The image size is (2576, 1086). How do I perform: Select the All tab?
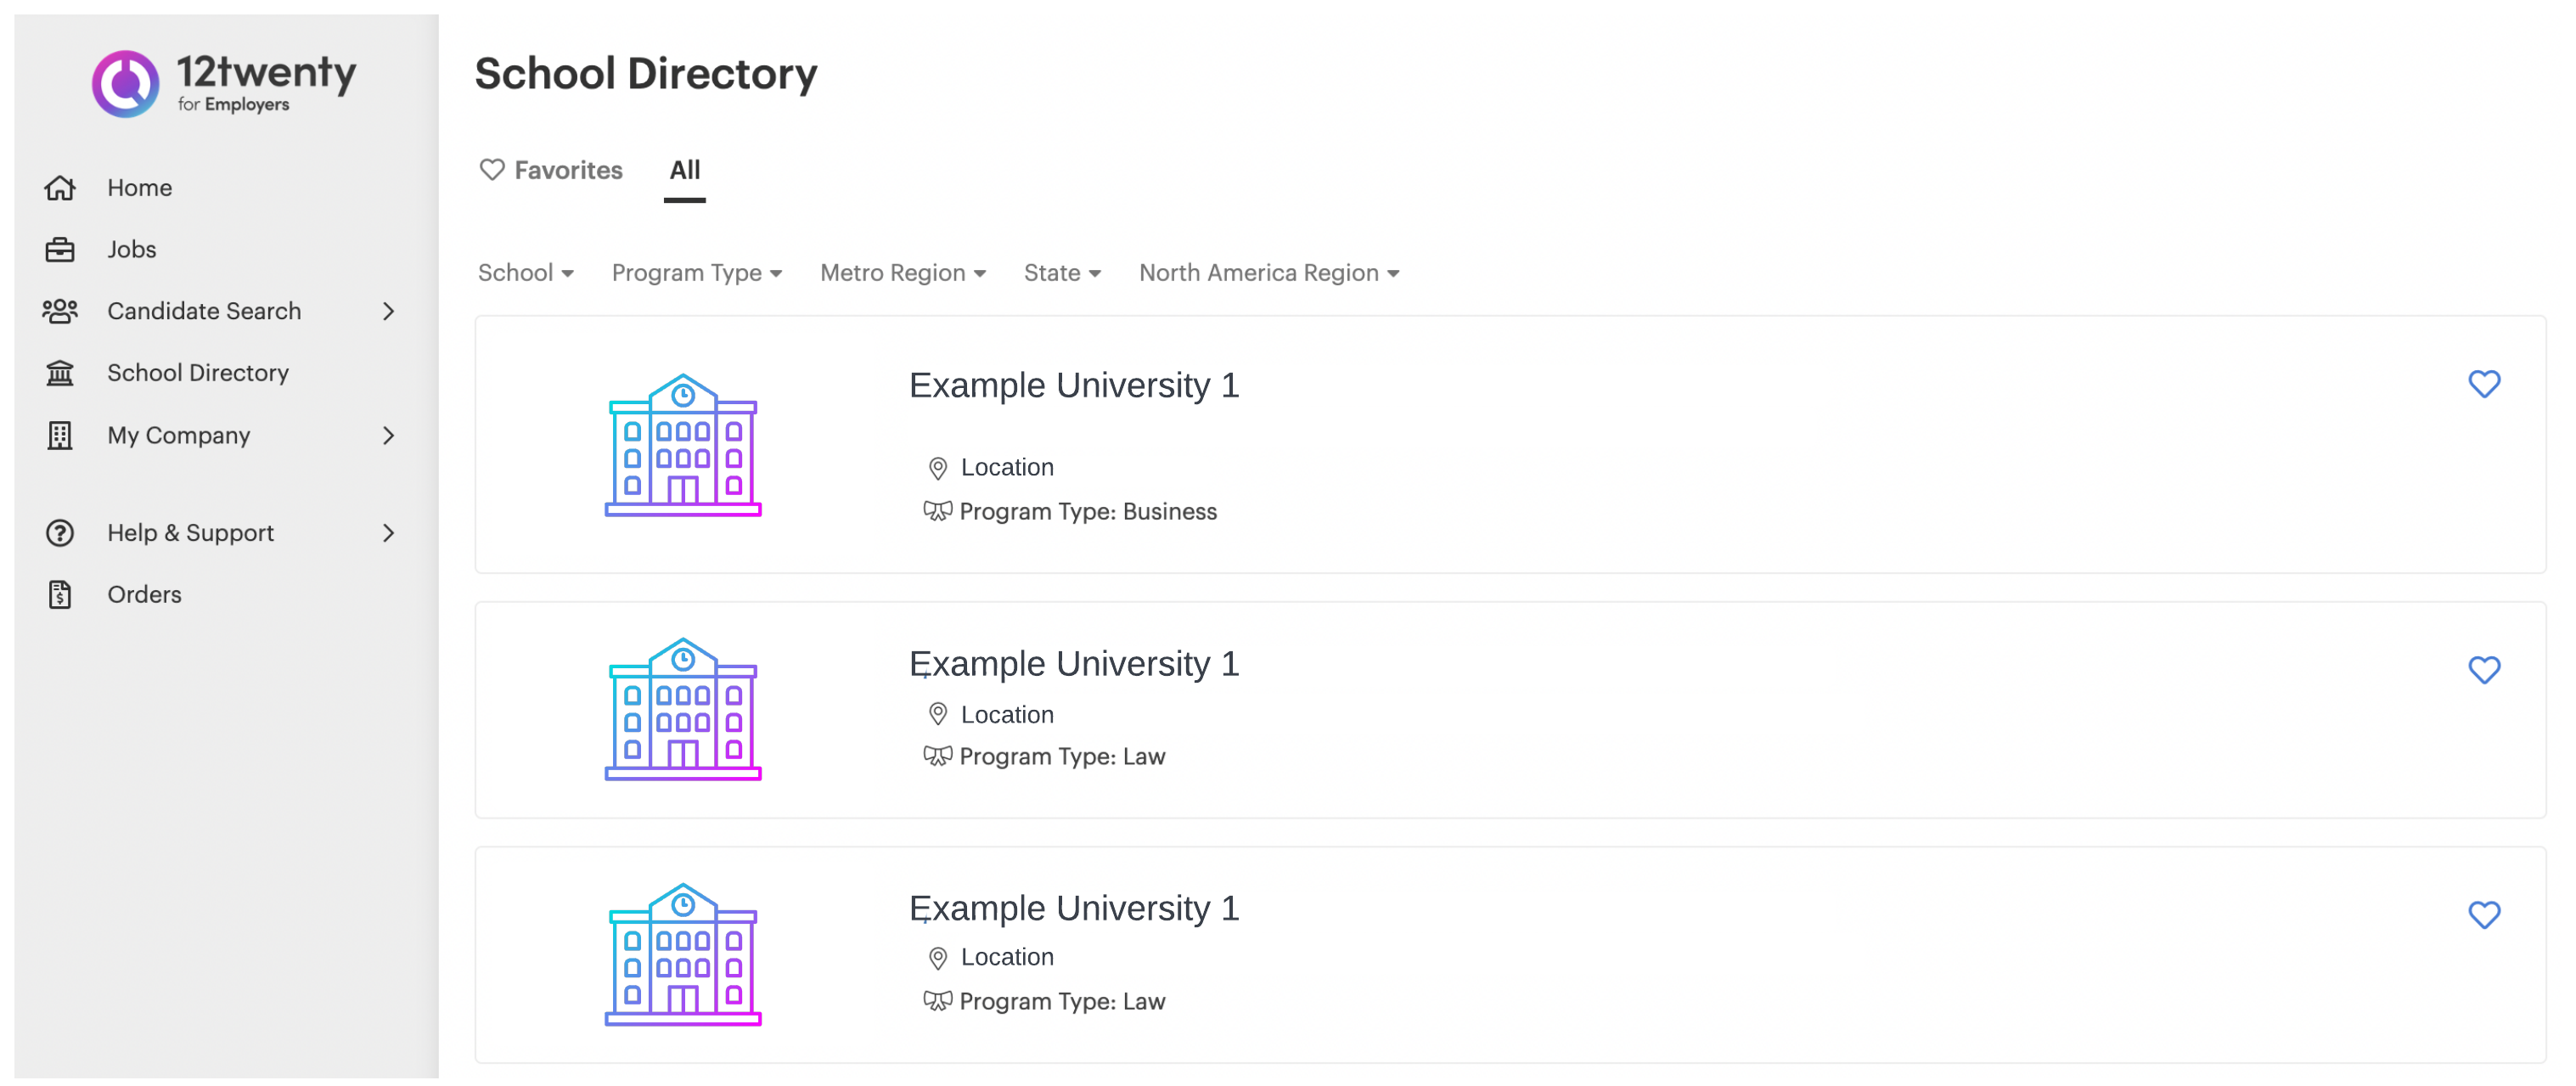click(684, 170)
